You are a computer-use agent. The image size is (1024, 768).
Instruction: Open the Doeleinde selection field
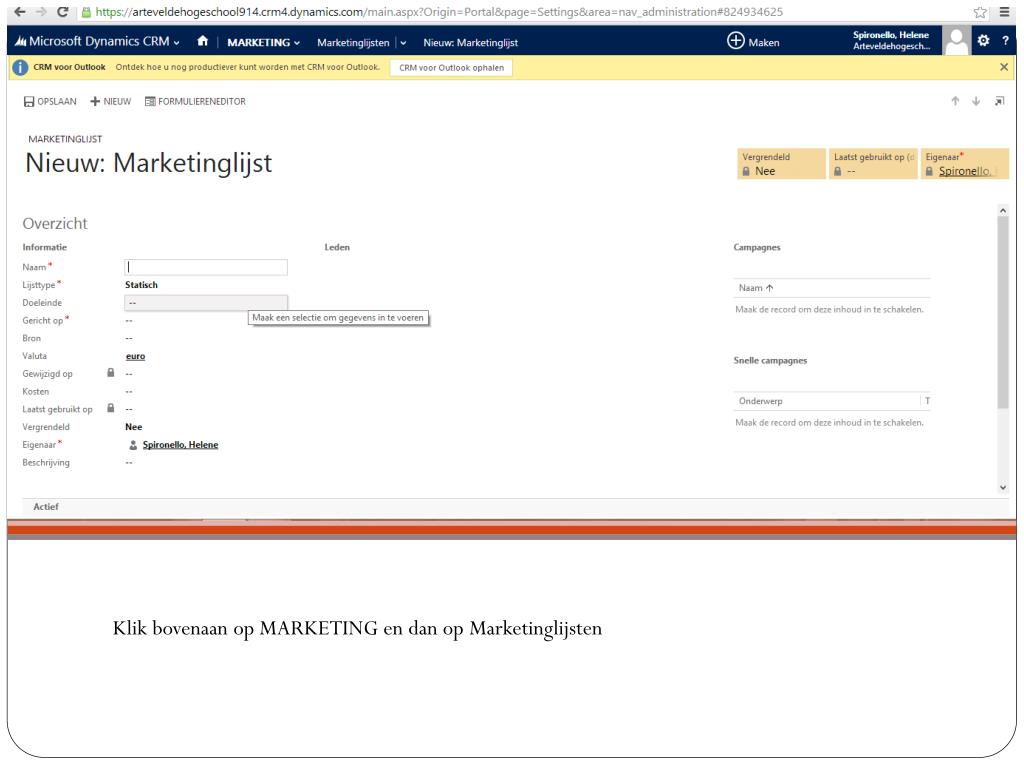coord(205,302)
